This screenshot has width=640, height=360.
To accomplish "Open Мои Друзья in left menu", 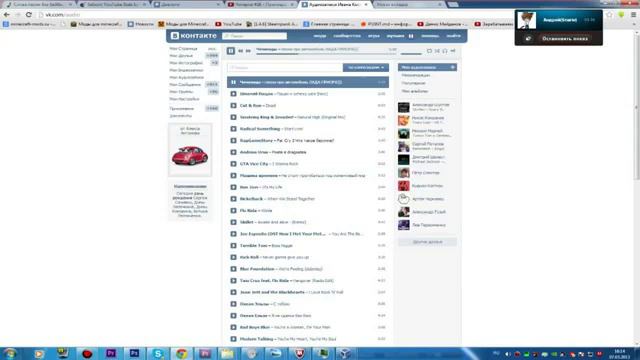I will (x=181, y=56).
